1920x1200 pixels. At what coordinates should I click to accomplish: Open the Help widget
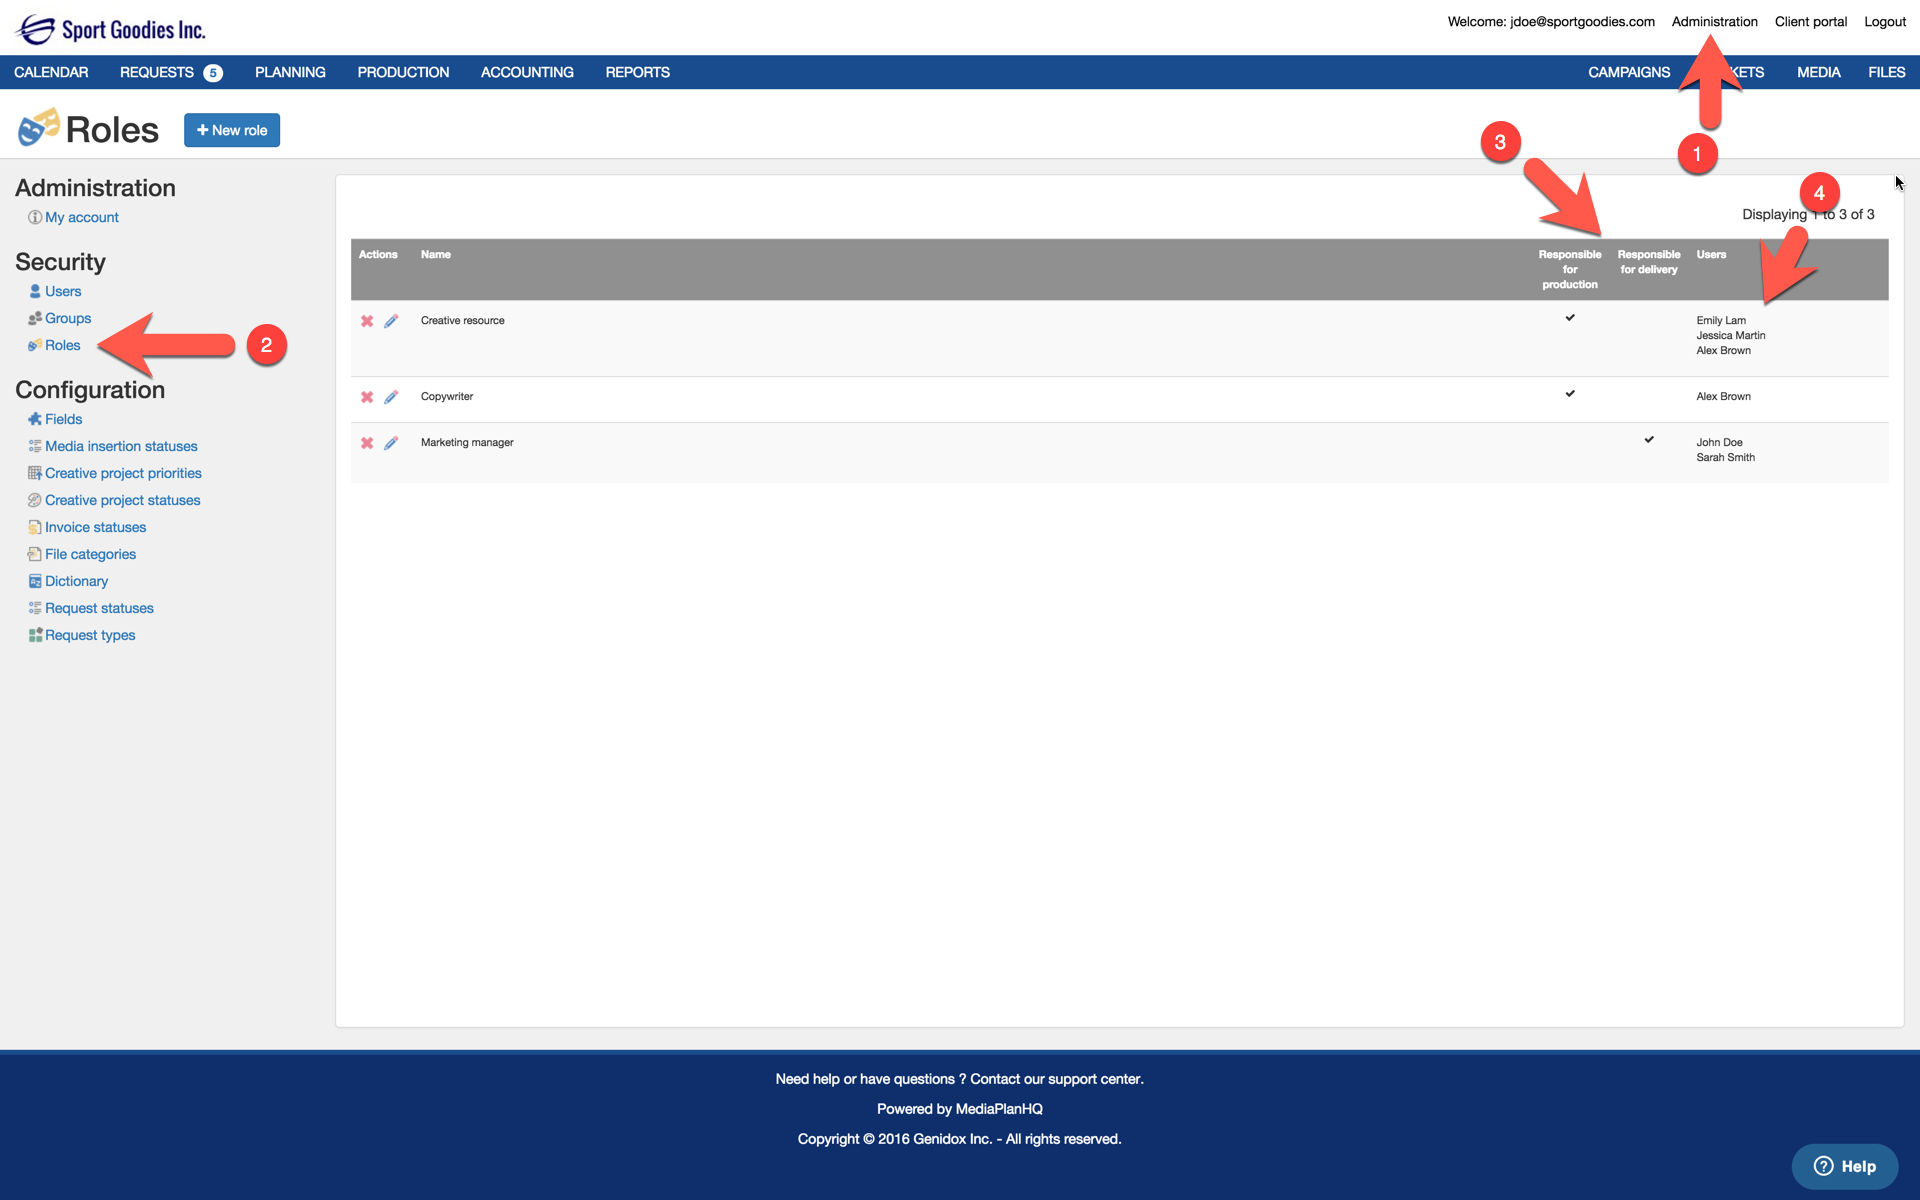tap(1844, 1166)
